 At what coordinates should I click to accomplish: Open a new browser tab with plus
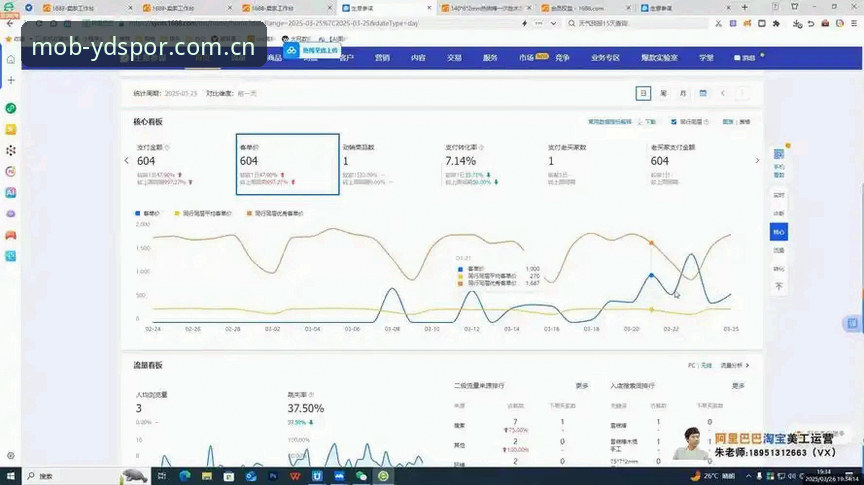click(x=745, y=8)
